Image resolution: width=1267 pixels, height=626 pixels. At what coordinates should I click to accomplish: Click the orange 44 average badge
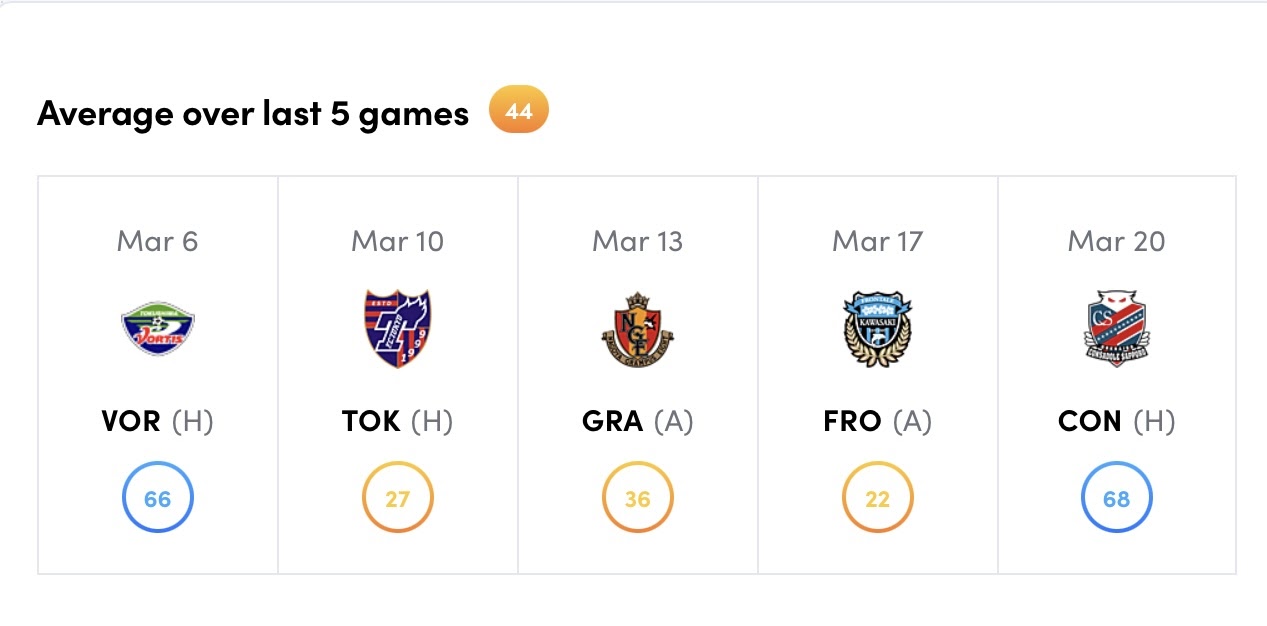coord(519,111)
